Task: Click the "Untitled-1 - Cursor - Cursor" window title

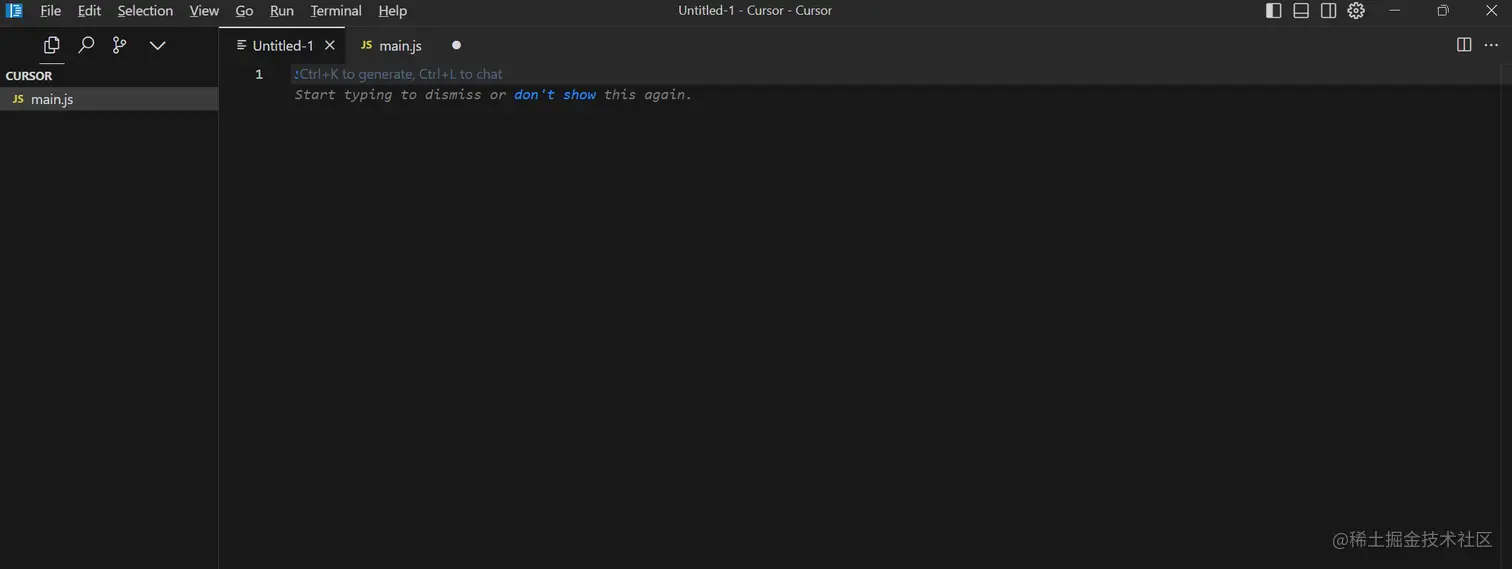Action: [x=755, y=11]
